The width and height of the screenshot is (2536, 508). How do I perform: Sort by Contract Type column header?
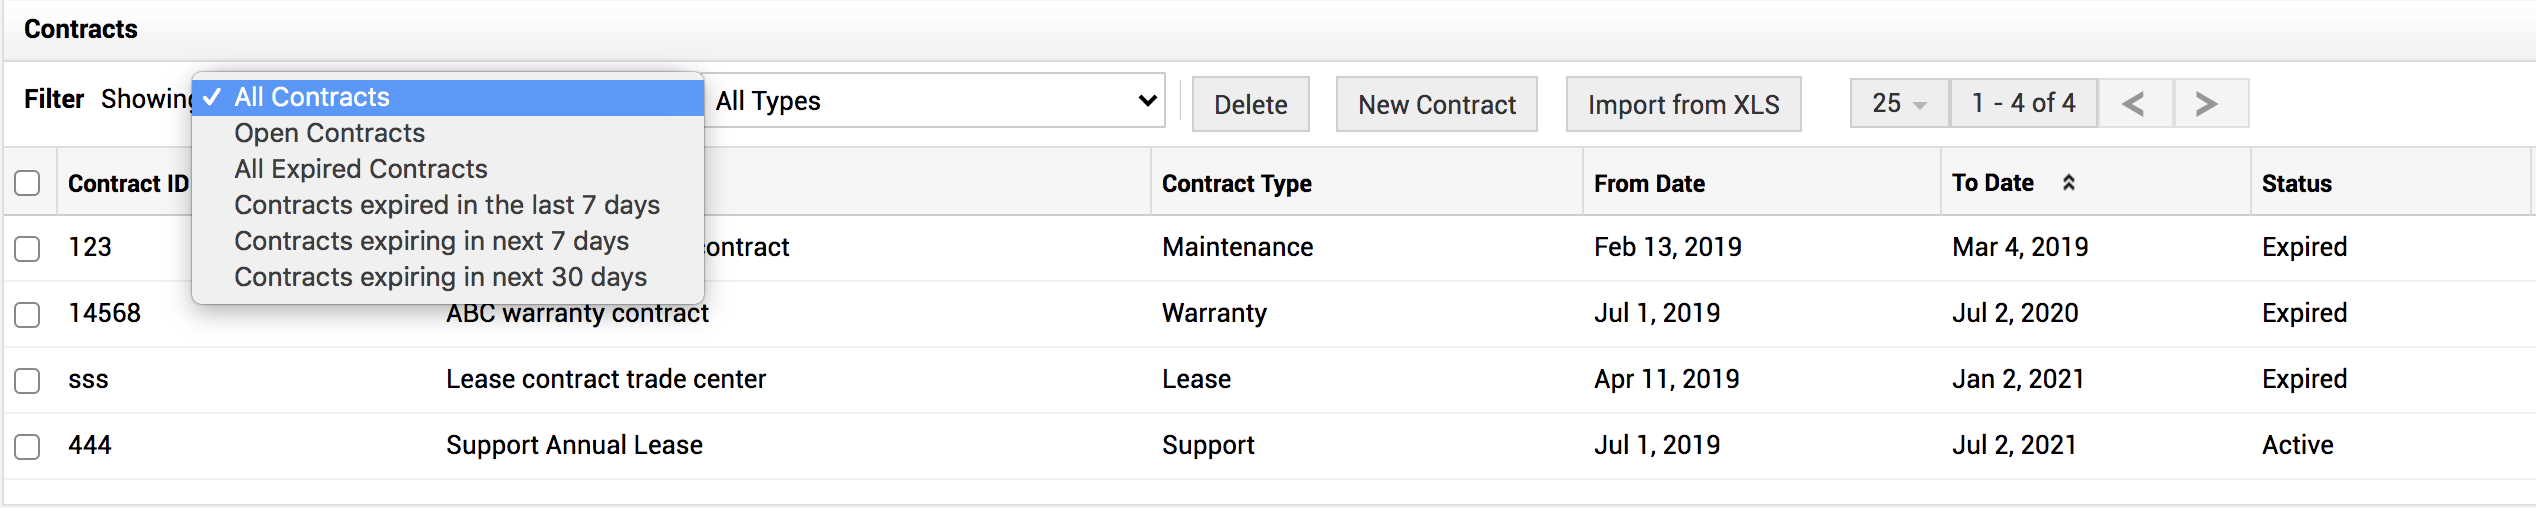point(1236,184)
